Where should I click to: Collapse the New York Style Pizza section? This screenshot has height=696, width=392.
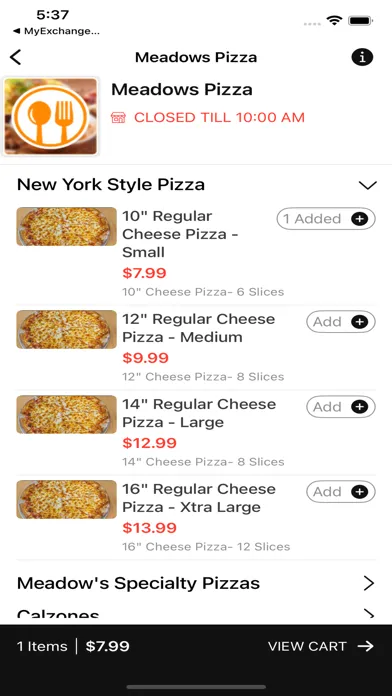[x=368, y=185]
